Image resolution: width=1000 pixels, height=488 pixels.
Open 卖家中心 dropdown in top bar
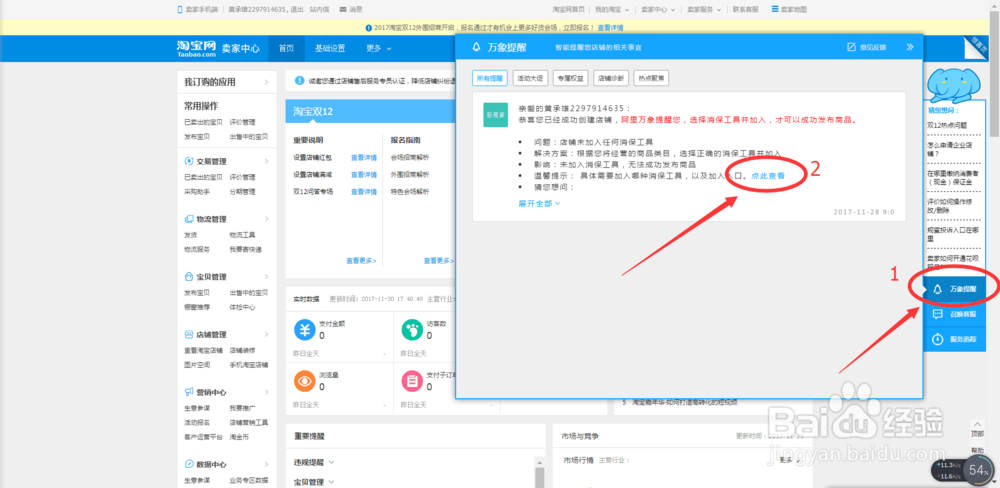(658, 10)
